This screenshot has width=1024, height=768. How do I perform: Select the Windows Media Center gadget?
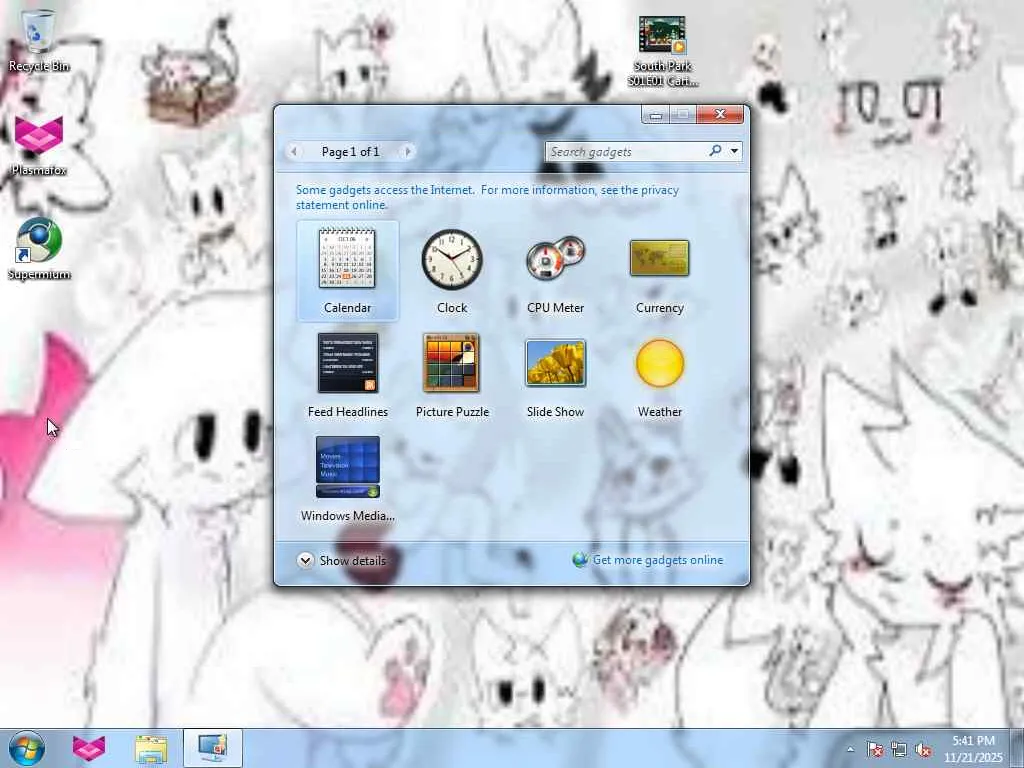[347, 479]
